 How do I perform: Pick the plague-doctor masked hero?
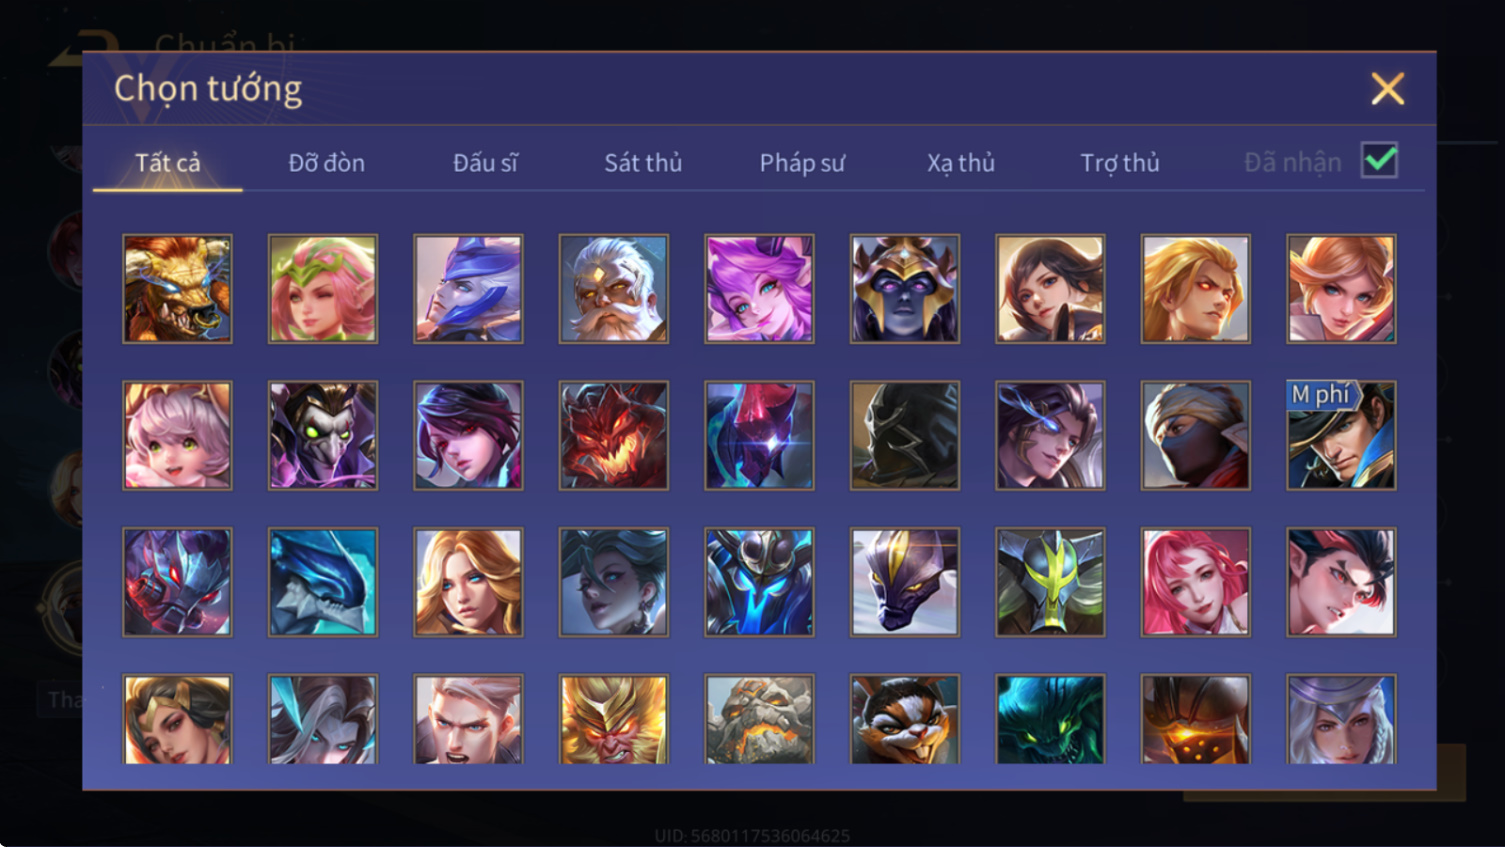pos(322,435)
